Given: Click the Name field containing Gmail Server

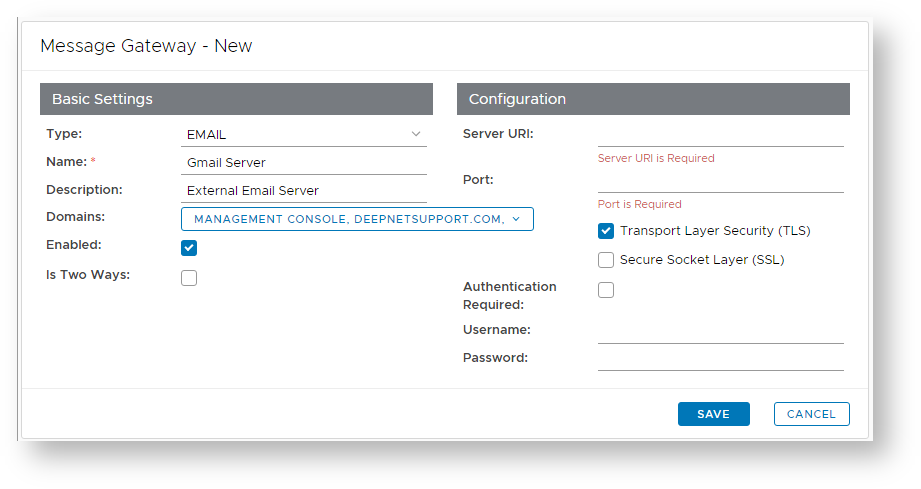Looking at the screenshot, I should (x=304, y=162).
